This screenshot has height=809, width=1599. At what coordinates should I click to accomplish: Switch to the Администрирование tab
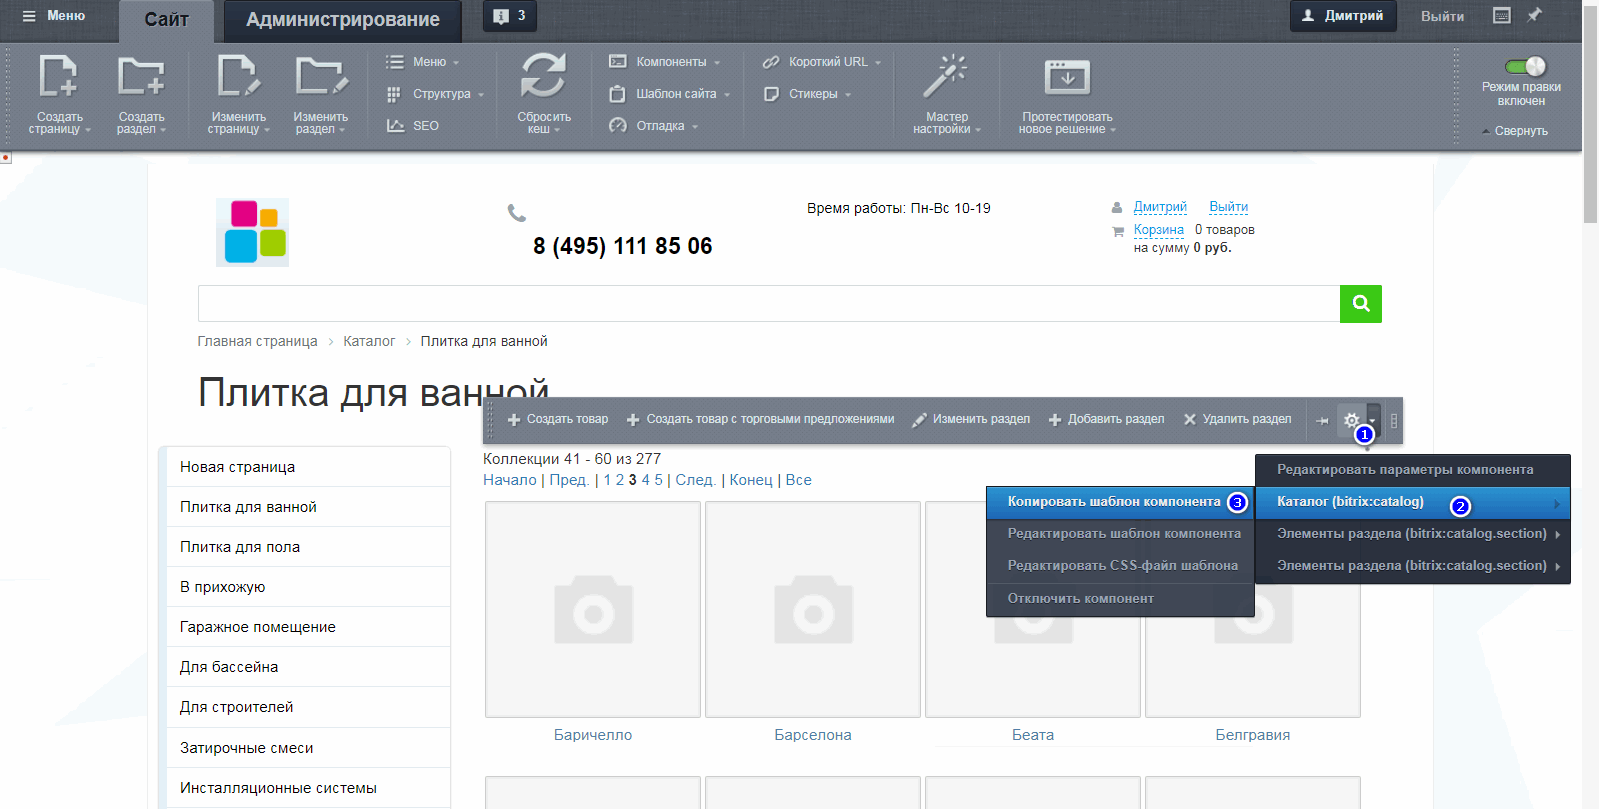pyautogui.click(x=342, y=20)
